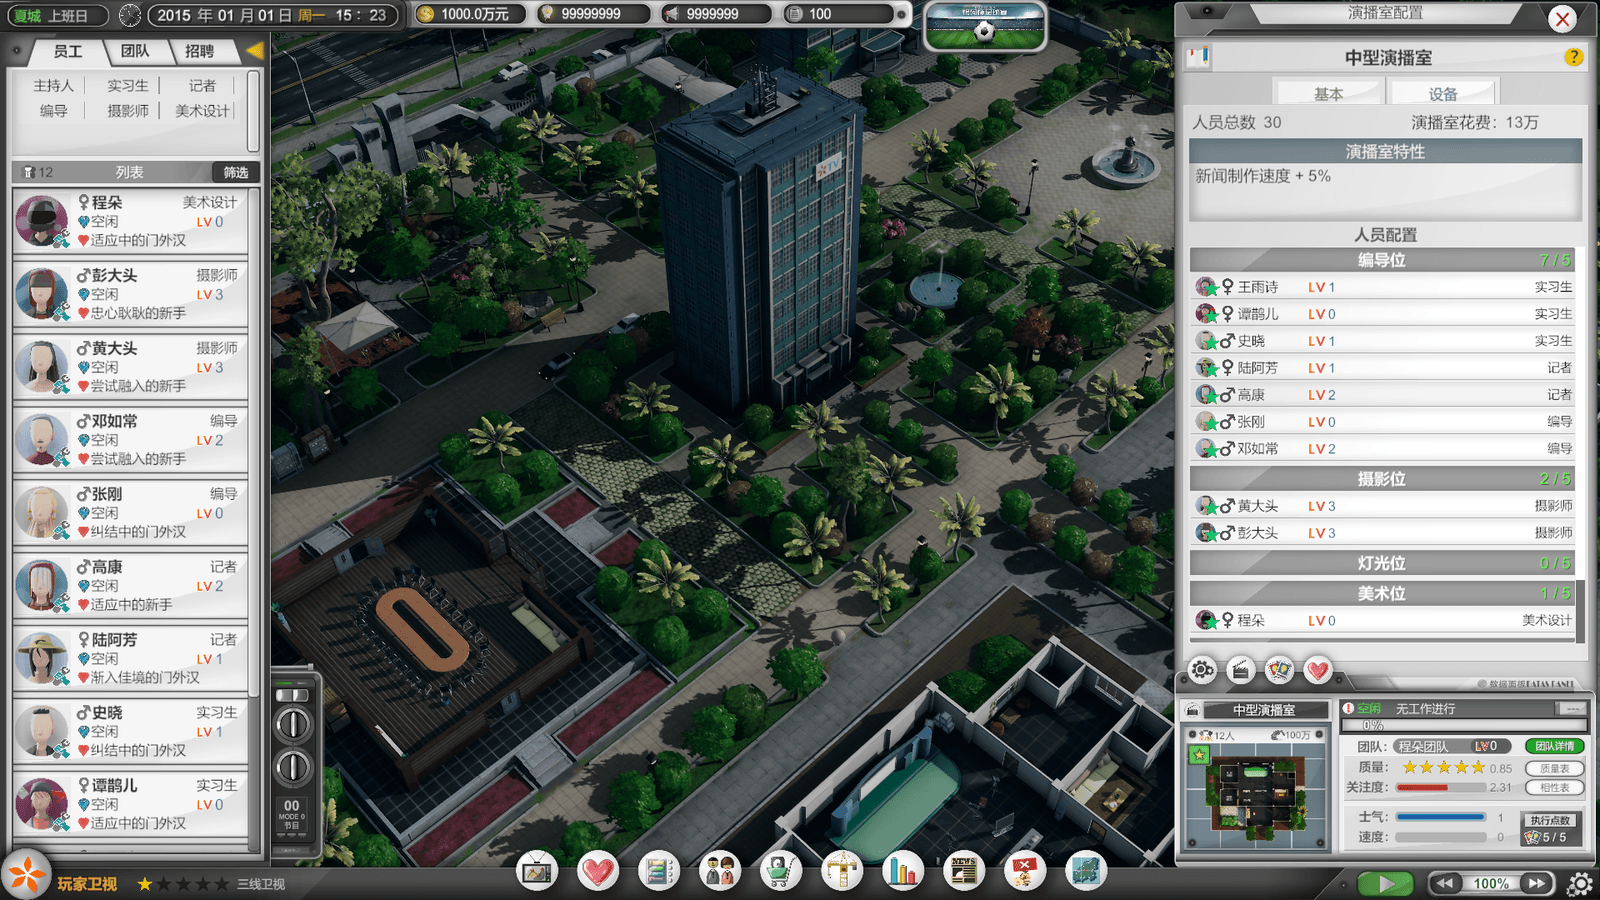Image resolution: width=1600 pixels, height=900 pixels.
Task: Open the staff management people icon
Action: click(x=719, y=872)
